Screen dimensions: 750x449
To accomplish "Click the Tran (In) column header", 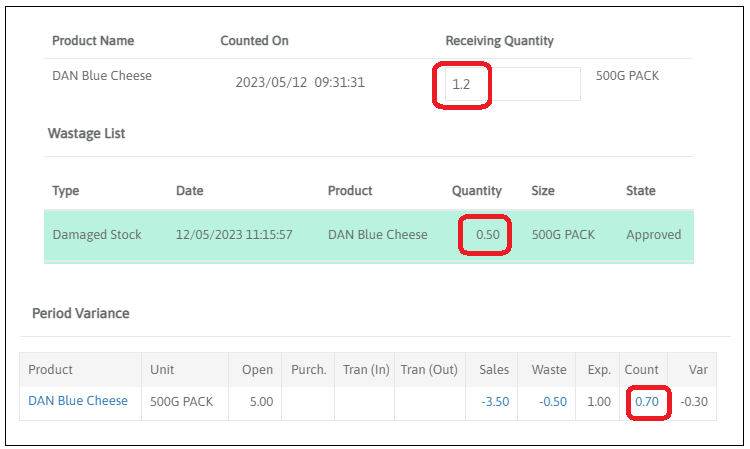I will (365, 370).
